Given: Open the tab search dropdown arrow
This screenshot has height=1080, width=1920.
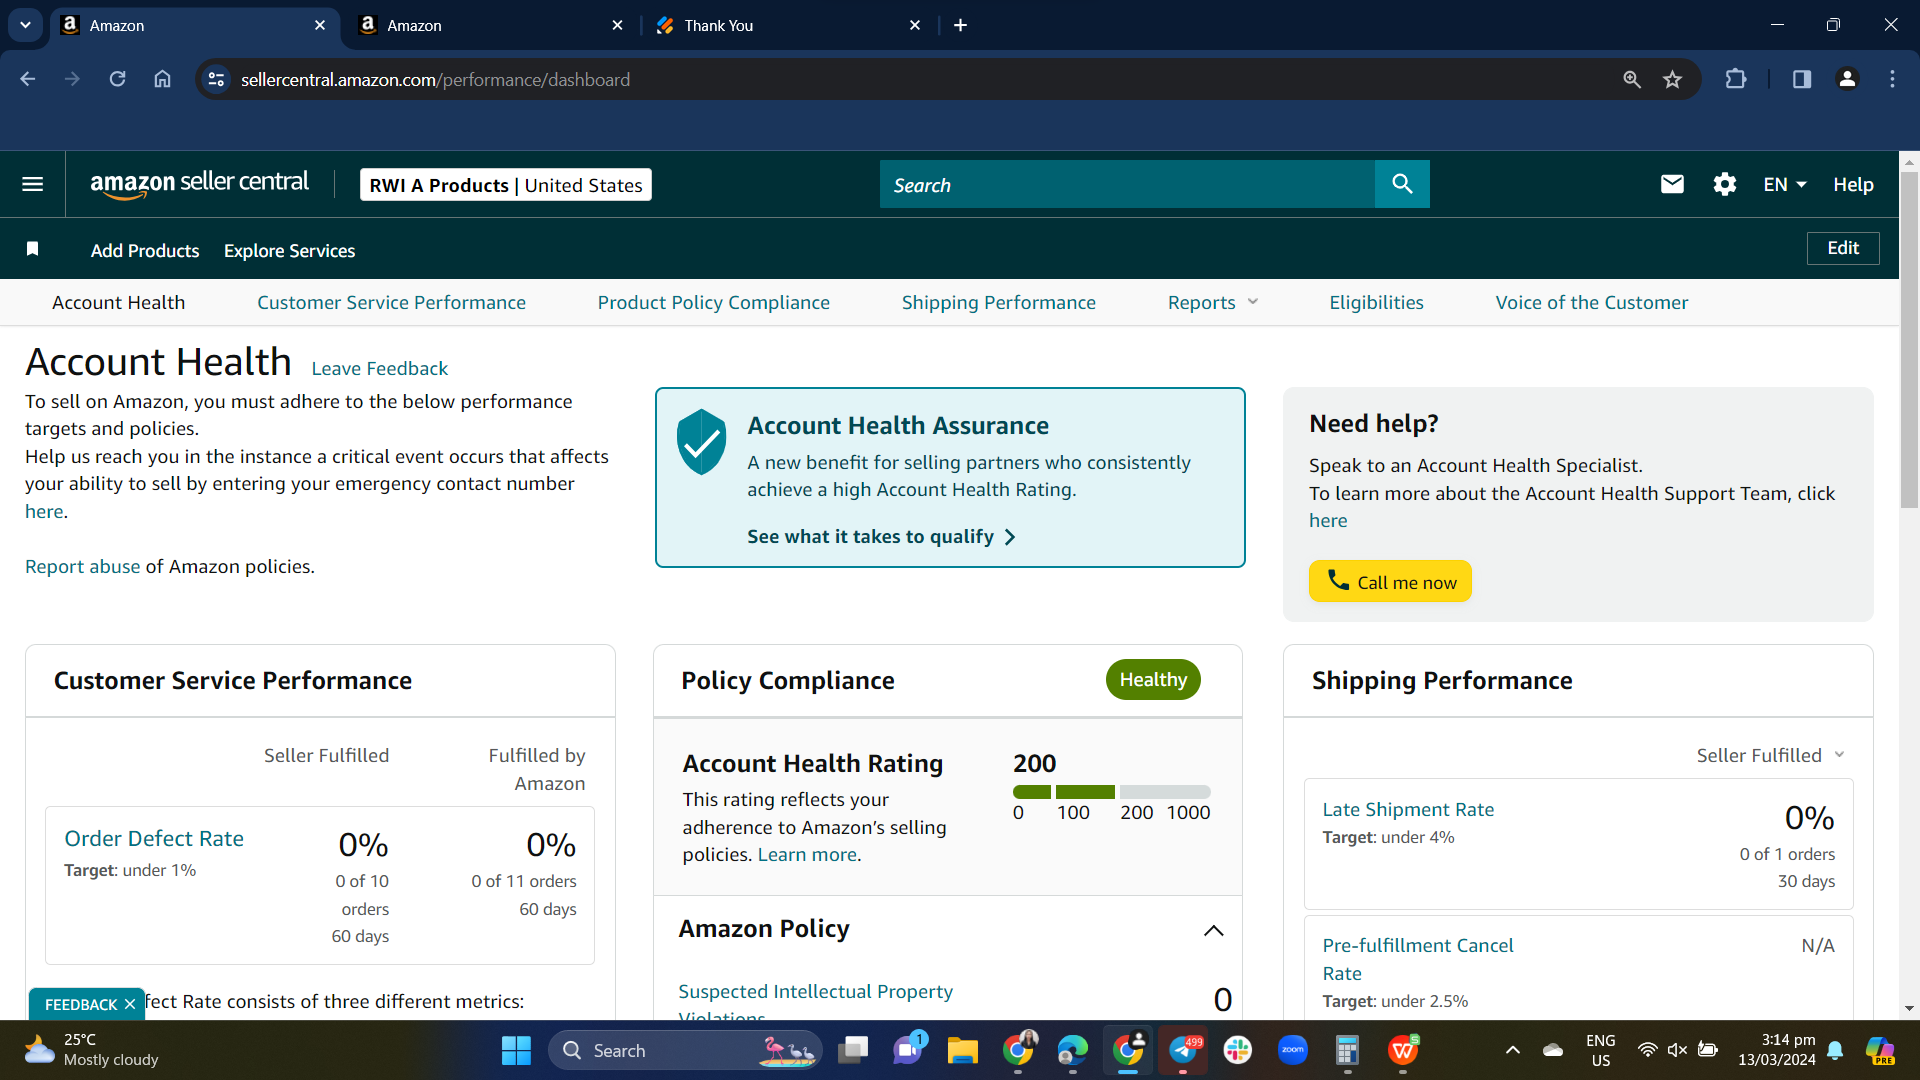Looking at the screenshot, I should pos(25,25).
